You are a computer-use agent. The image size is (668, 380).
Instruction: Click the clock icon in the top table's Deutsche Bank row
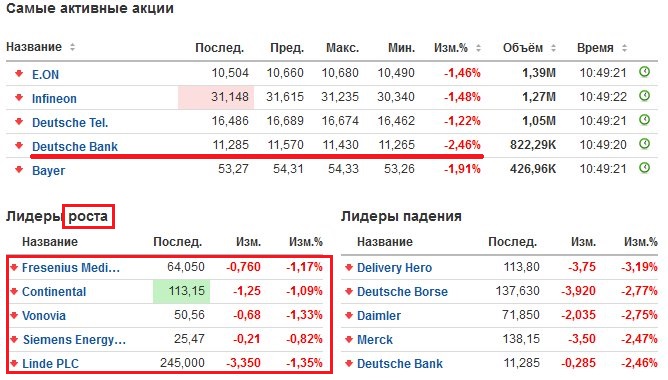[x=645, y=144]
